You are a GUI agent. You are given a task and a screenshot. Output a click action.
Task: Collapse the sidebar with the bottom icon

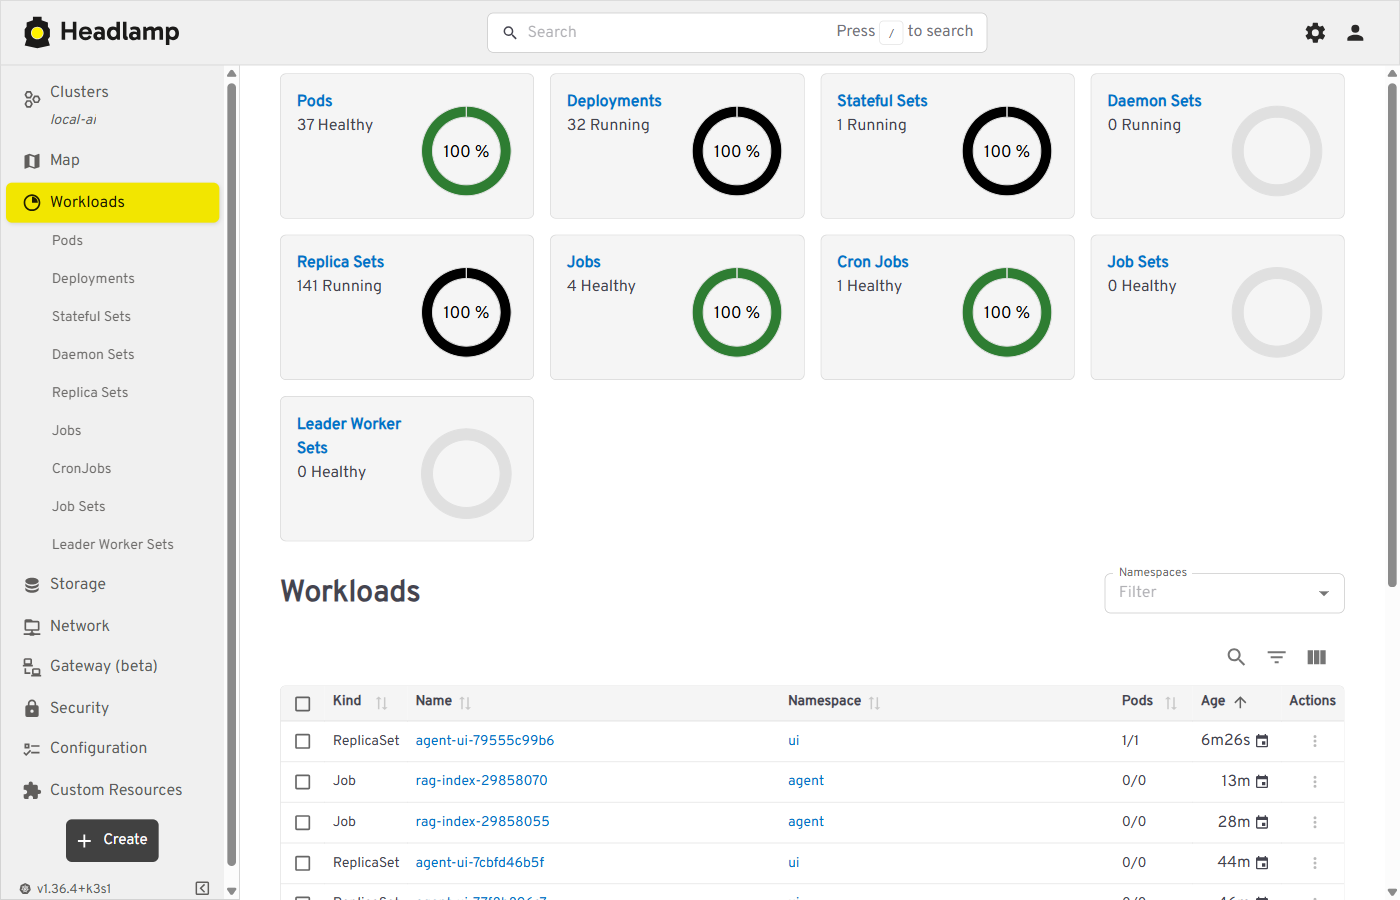(202, 888)
